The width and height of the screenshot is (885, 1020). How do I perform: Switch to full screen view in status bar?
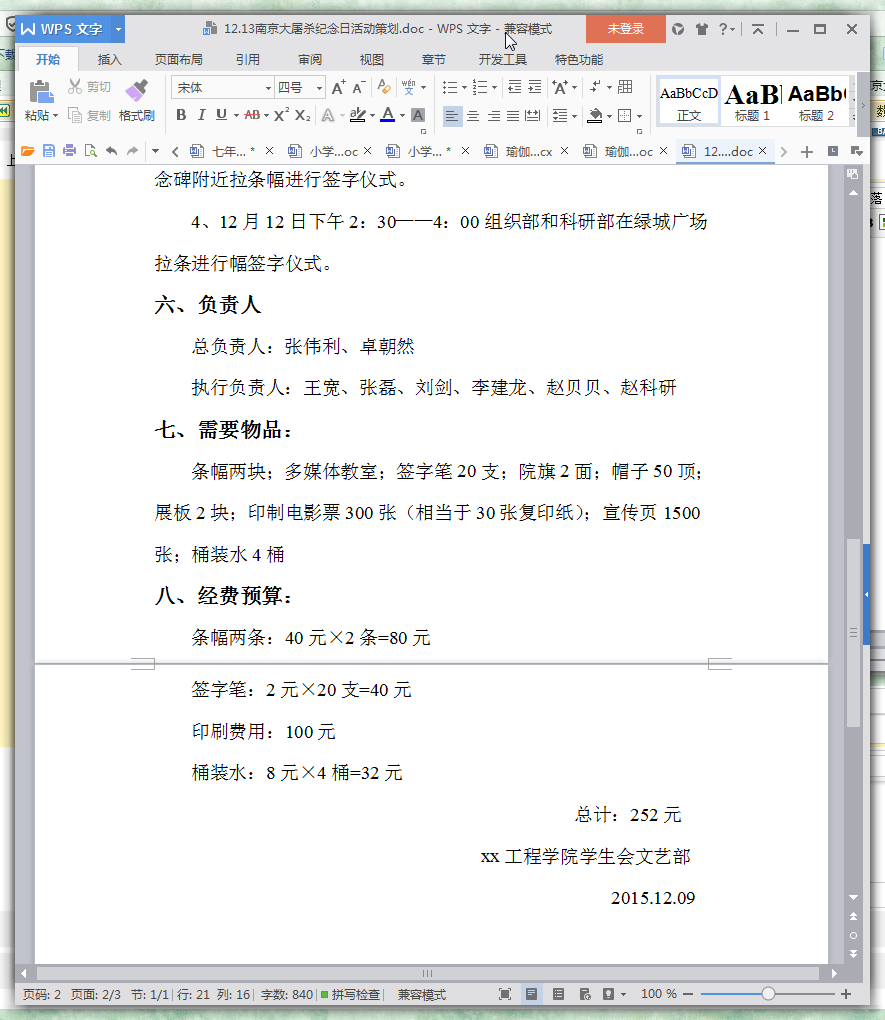click(x=505, y=994)
